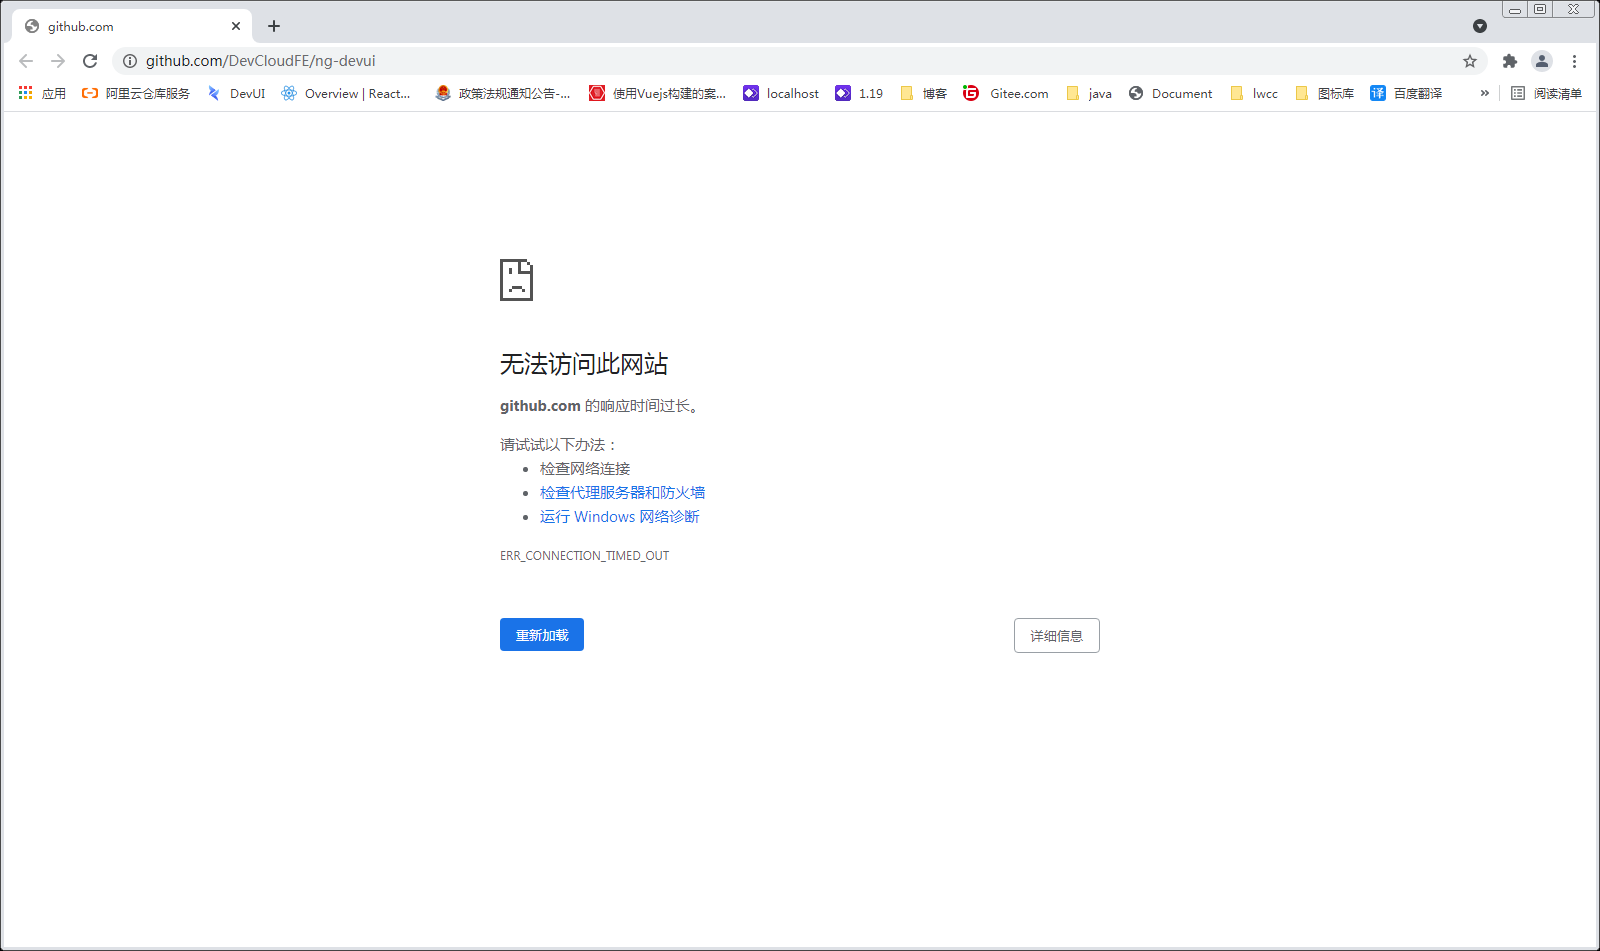
Task: Open the user profile avatar
Action: (x=1542, y=61)
